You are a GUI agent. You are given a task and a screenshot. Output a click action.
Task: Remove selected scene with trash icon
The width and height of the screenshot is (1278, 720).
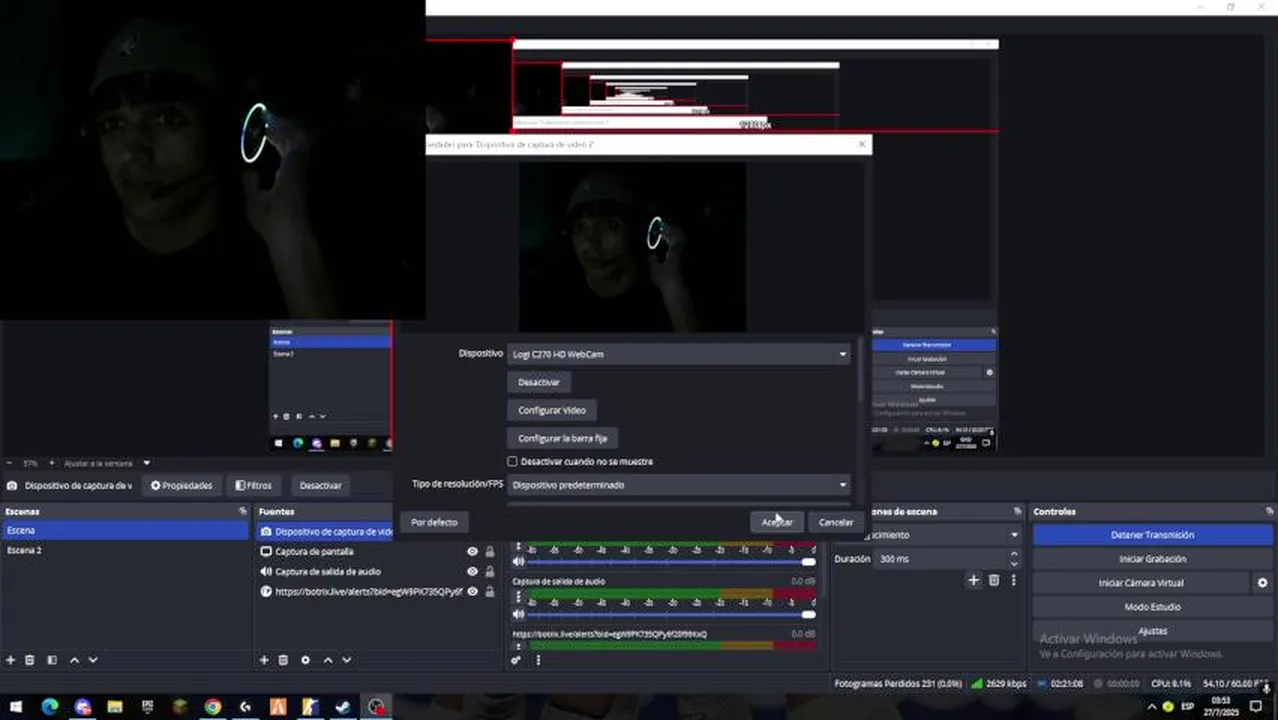[30, 660]
